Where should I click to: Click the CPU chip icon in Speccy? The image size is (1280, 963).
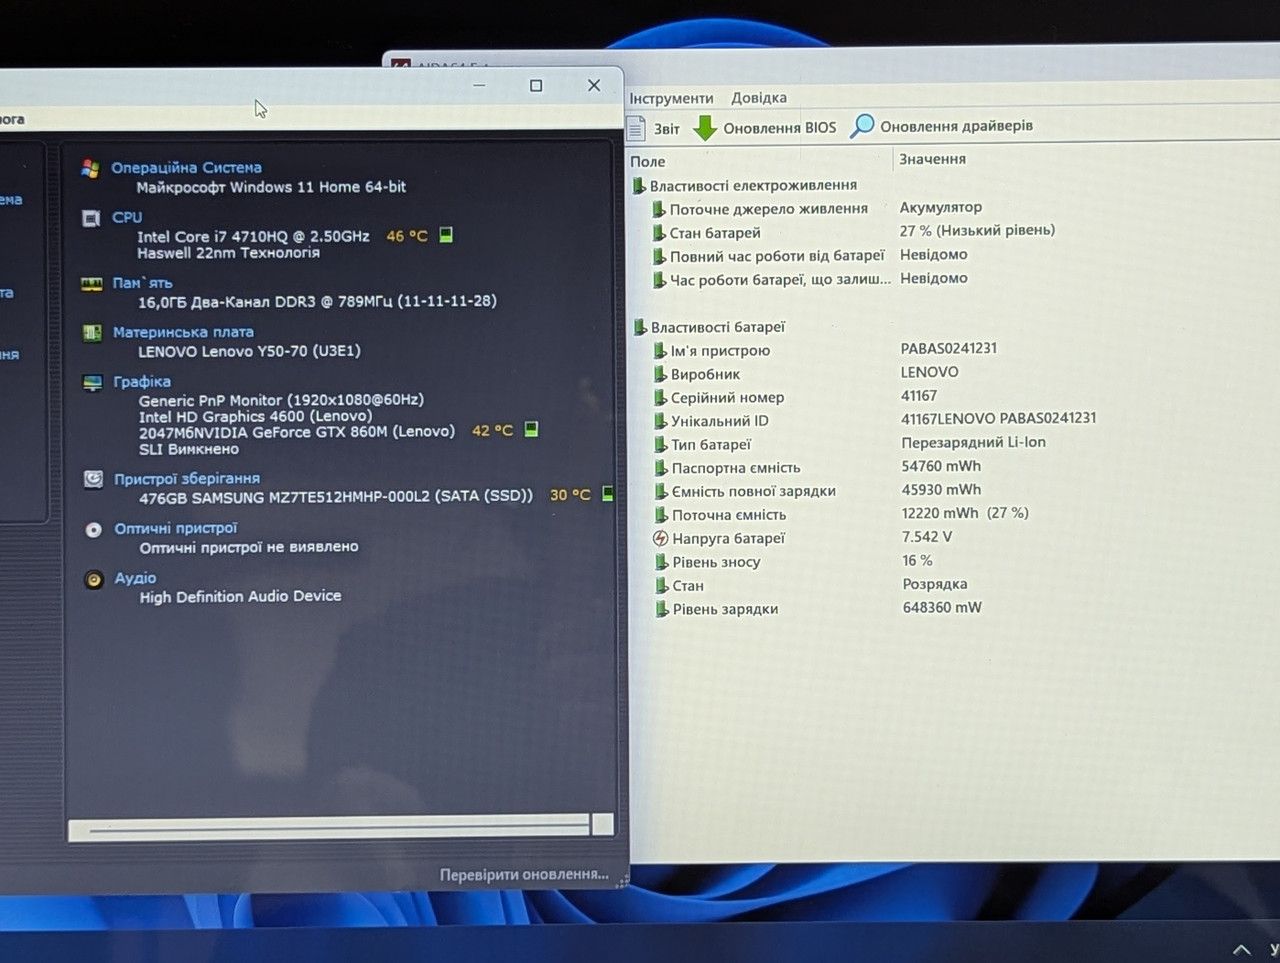tap(91, 218)
